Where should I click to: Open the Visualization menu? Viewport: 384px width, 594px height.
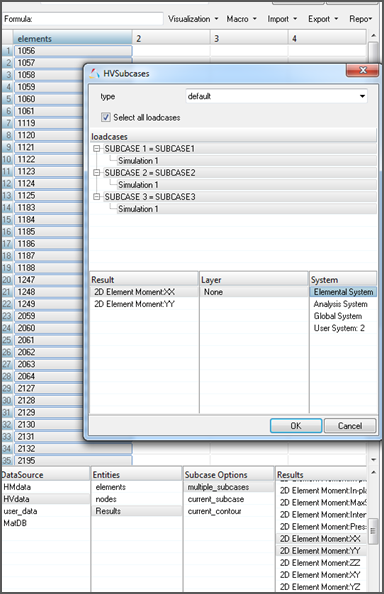tap(193, 19)
